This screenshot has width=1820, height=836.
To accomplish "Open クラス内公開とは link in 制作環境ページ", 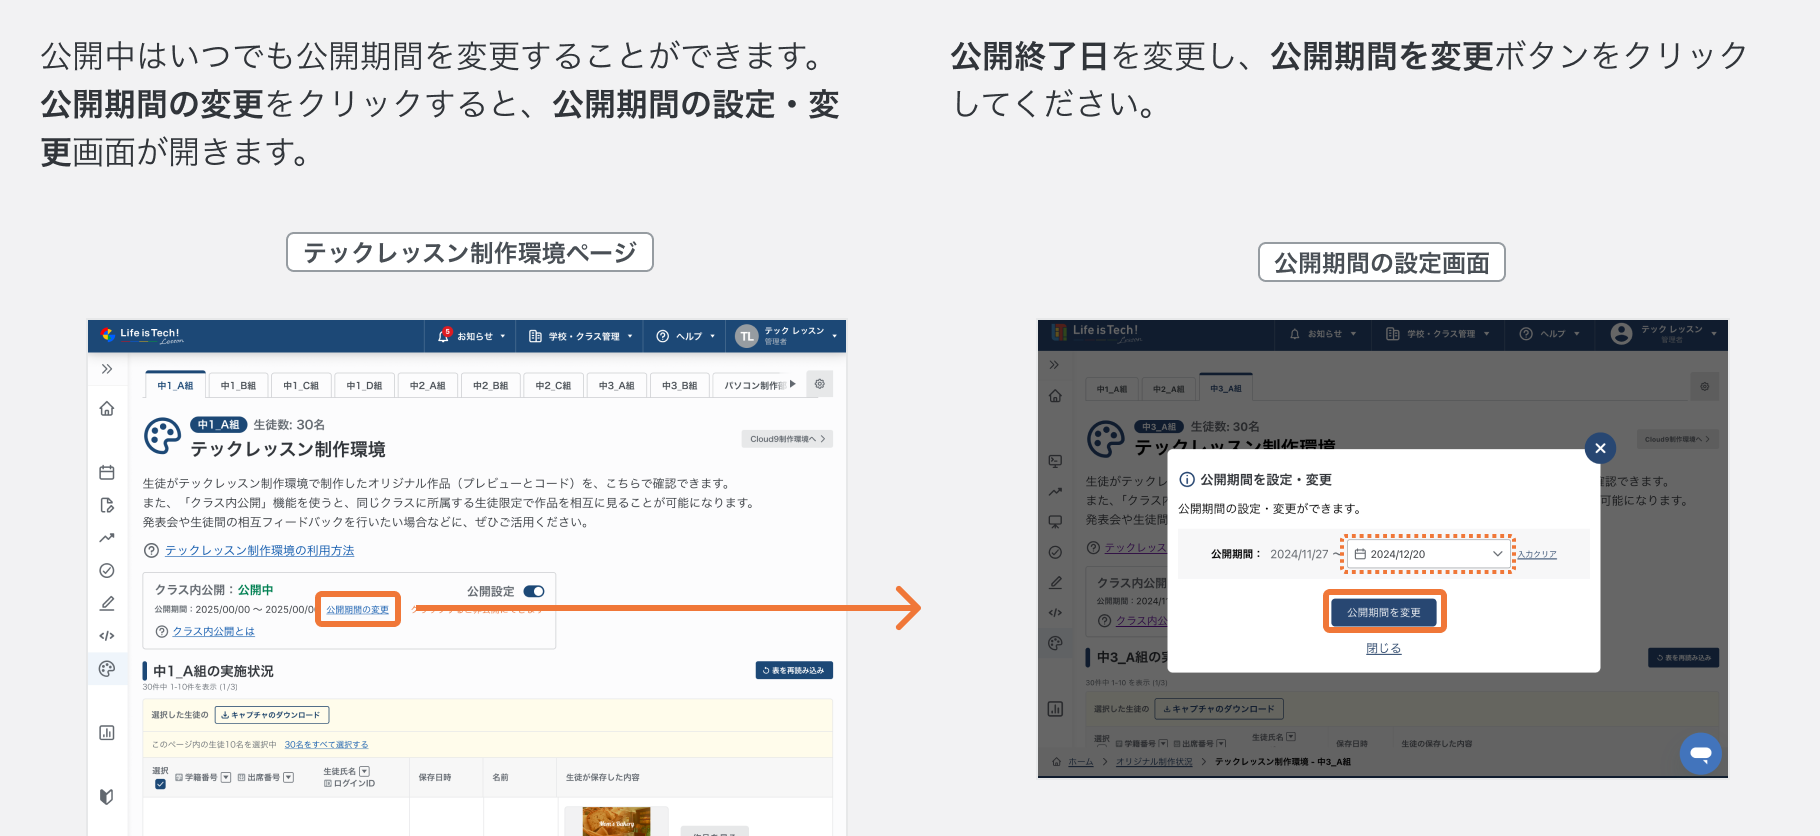I will click(x=214, y=632).
